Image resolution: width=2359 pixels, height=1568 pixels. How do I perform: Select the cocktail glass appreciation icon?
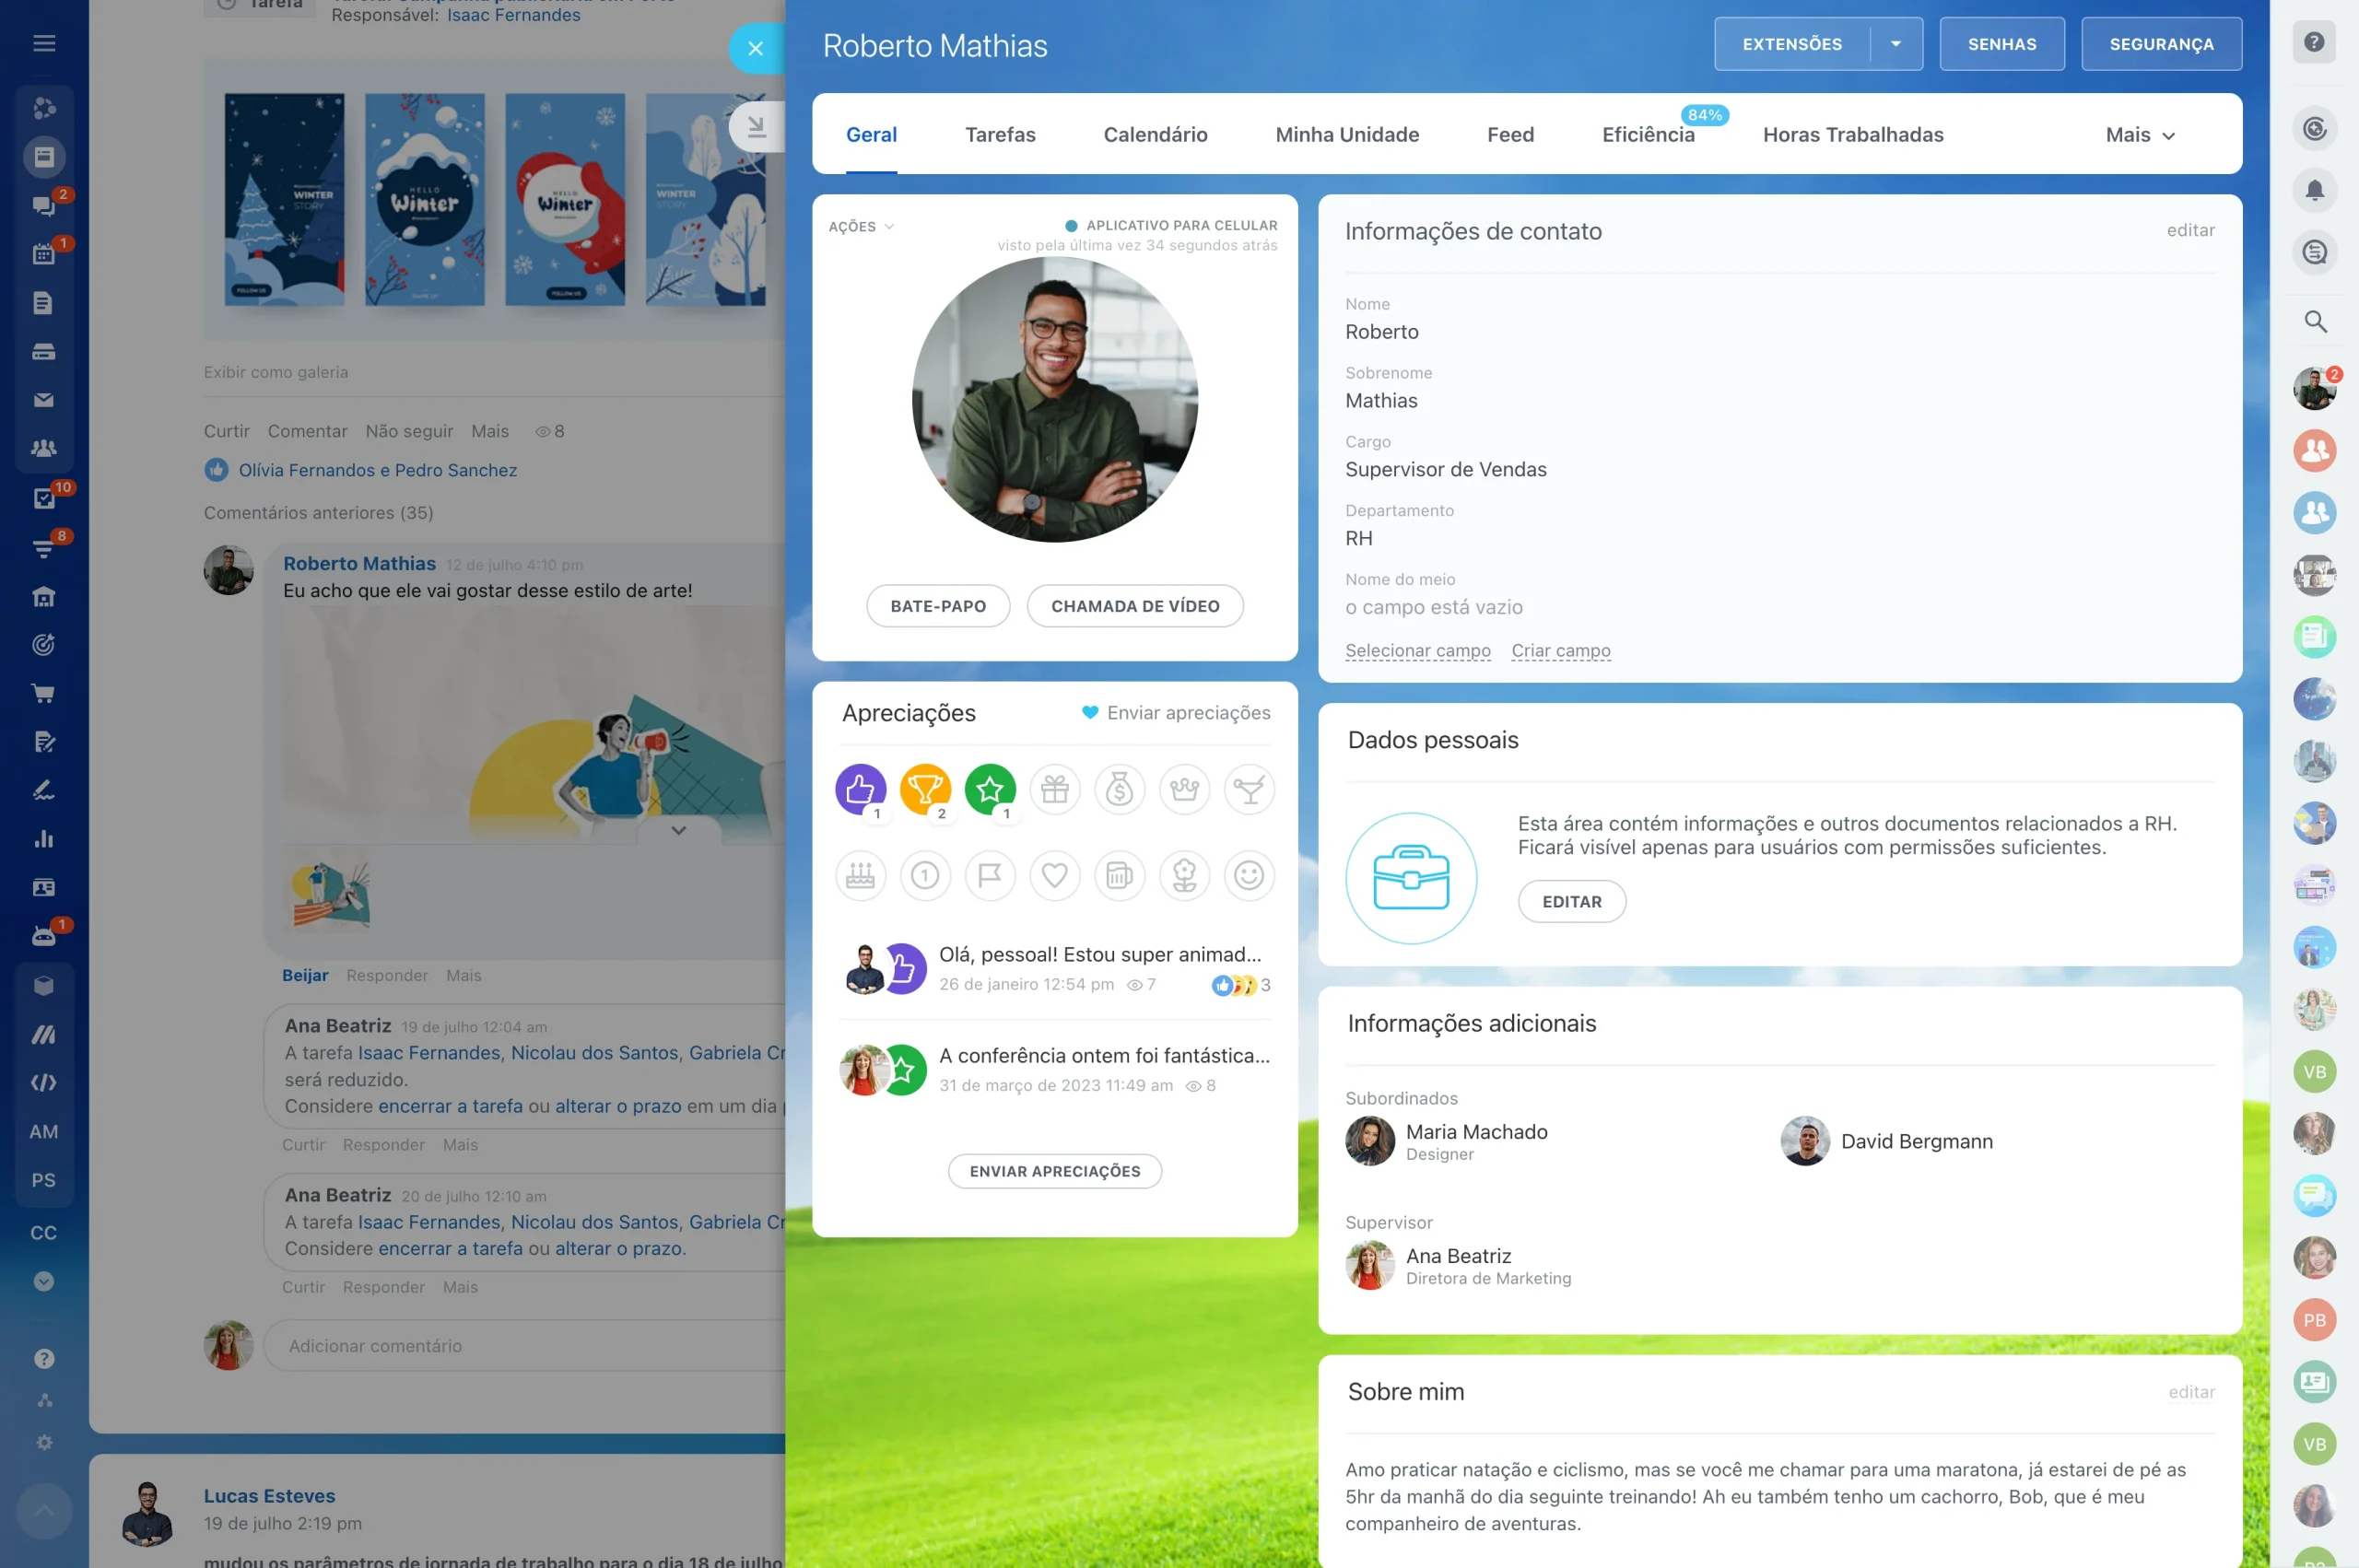click(x=1250, y=790)
